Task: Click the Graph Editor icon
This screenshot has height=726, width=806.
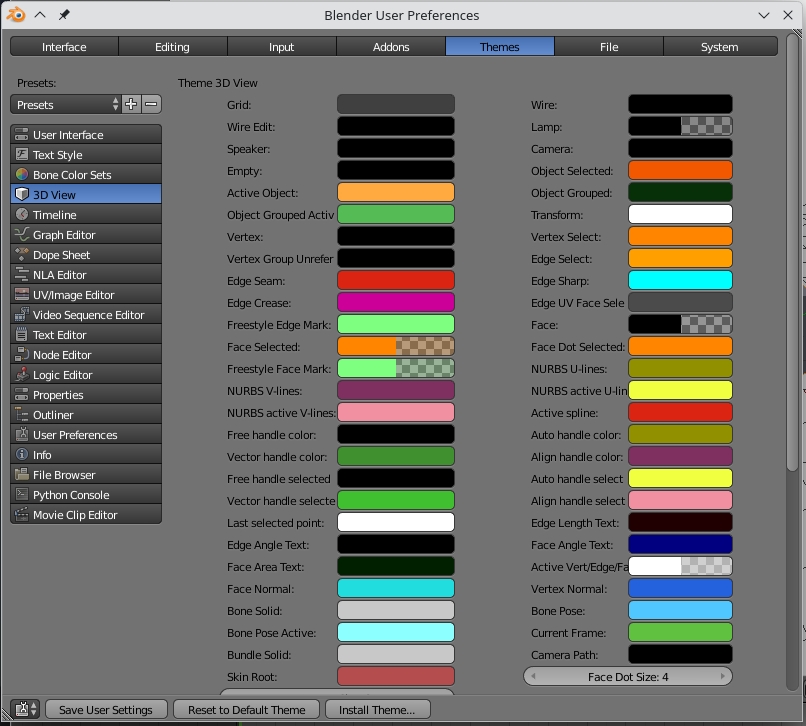Action: pos(22,235)
